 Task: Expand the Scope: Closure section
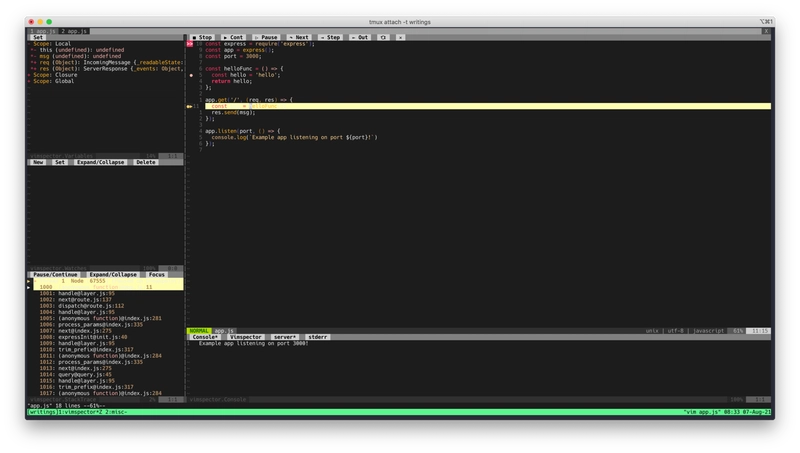click(29, 75)
